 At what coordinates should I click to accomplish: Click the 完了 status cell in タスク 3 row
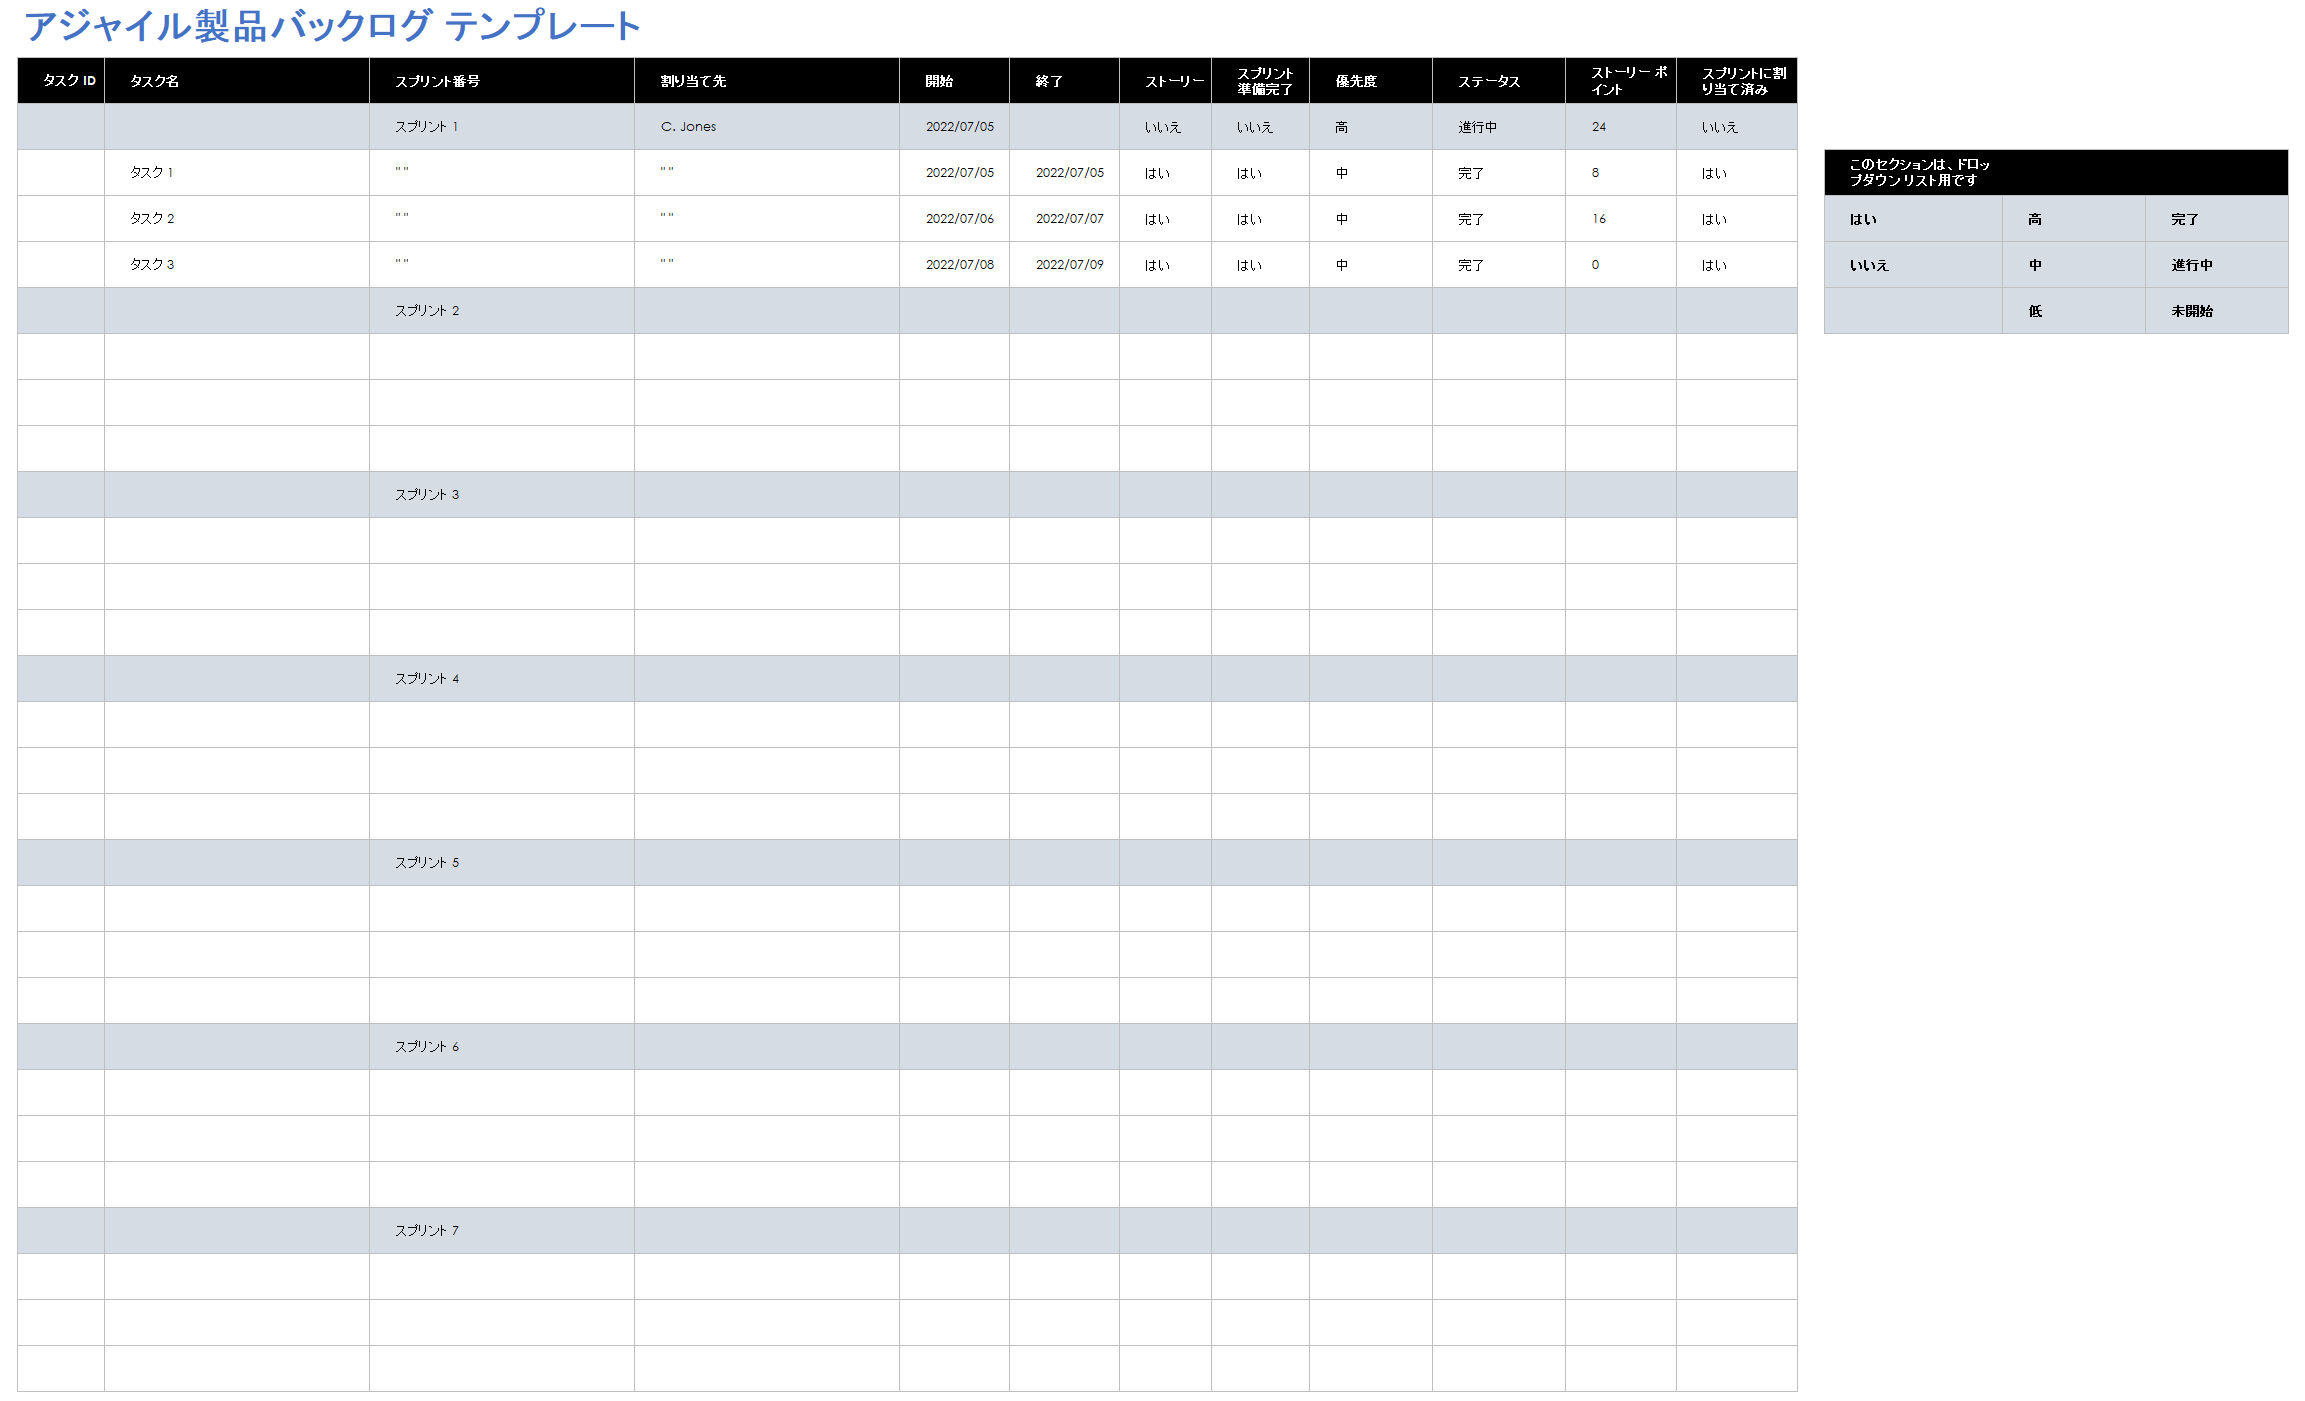1499,265
